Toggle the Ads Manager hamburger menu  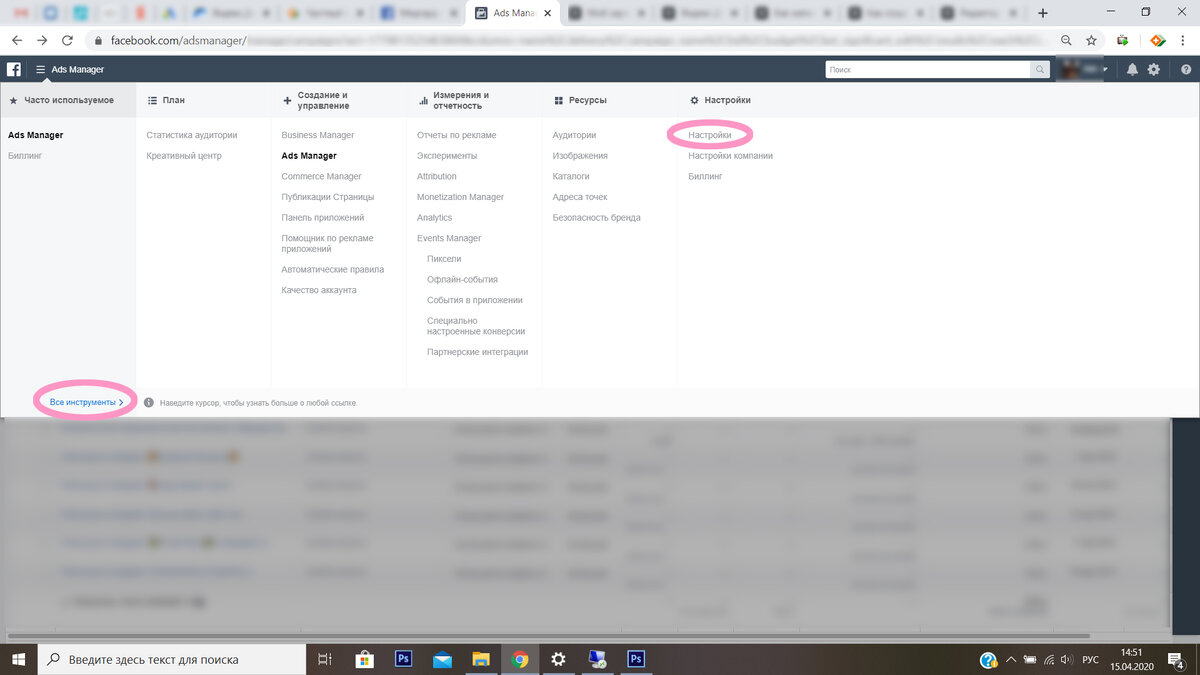pos(40,70)
